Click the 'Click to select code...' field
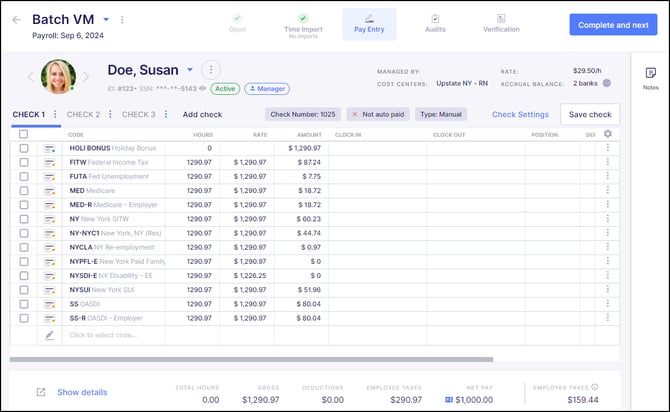Image resolution: width=670 pixels, height=412 pixels. (x=113, y=335)
